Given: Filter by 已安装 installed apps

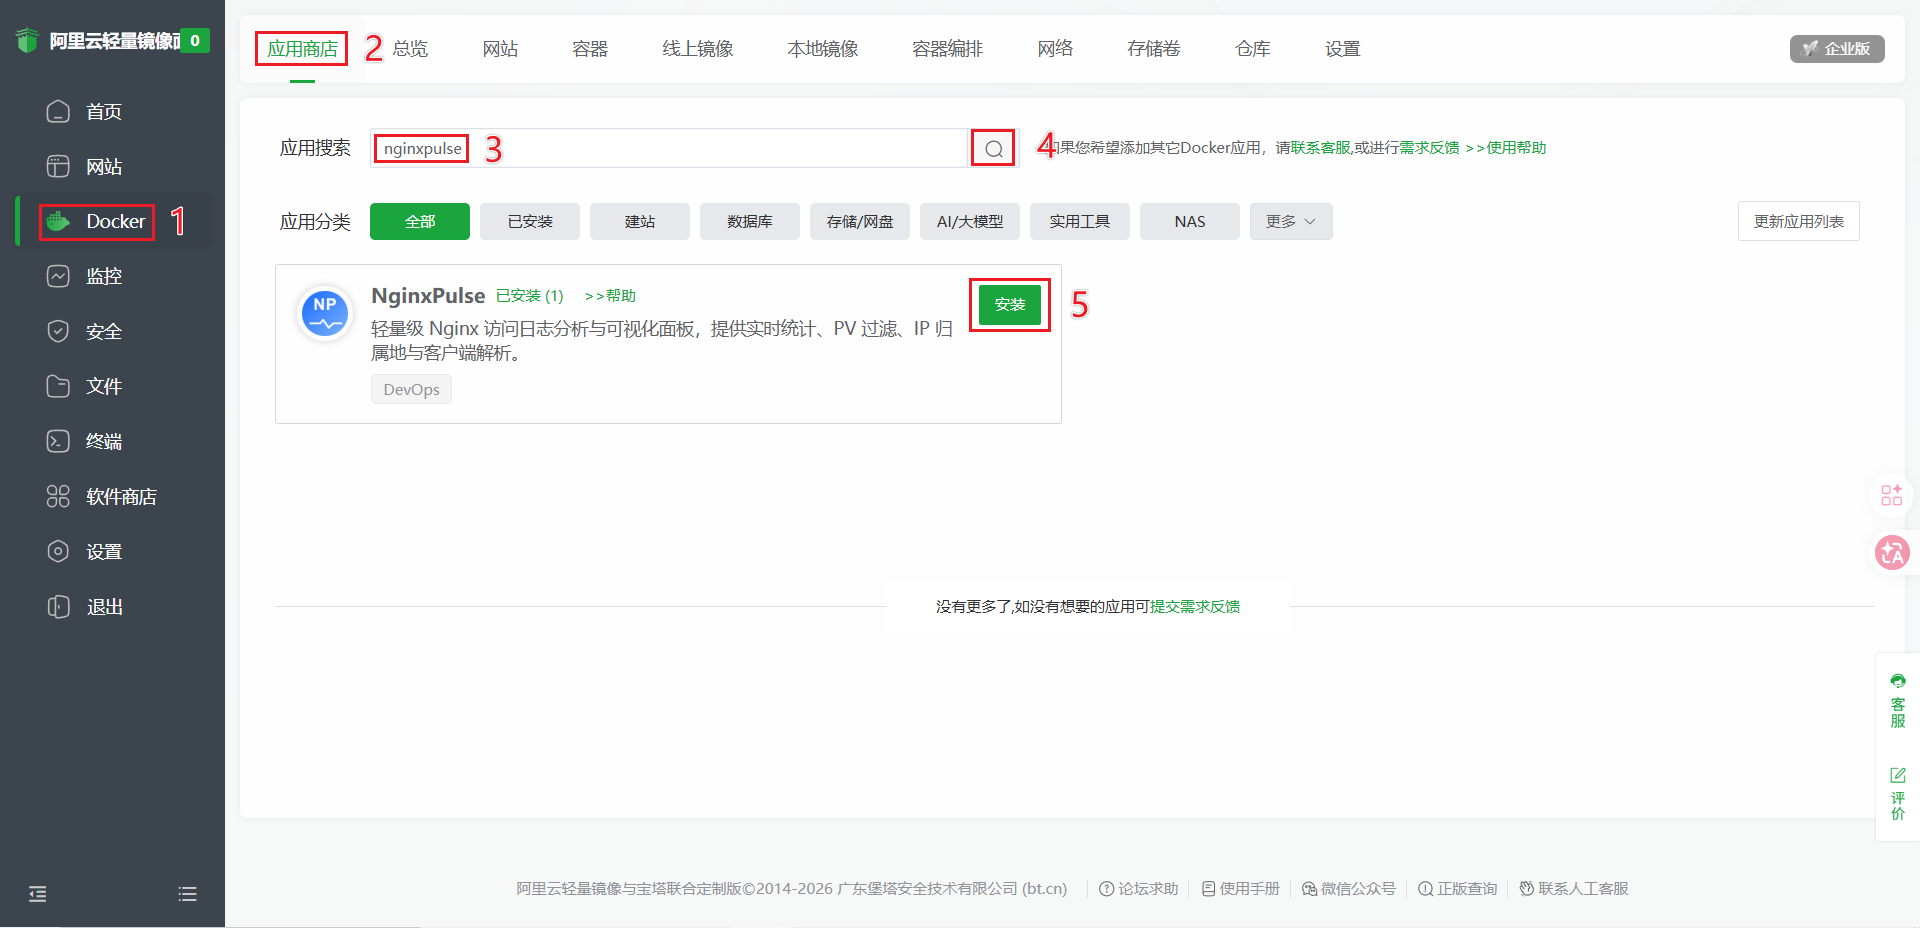Looking at the screenshot, I should (x=530, y=221).
